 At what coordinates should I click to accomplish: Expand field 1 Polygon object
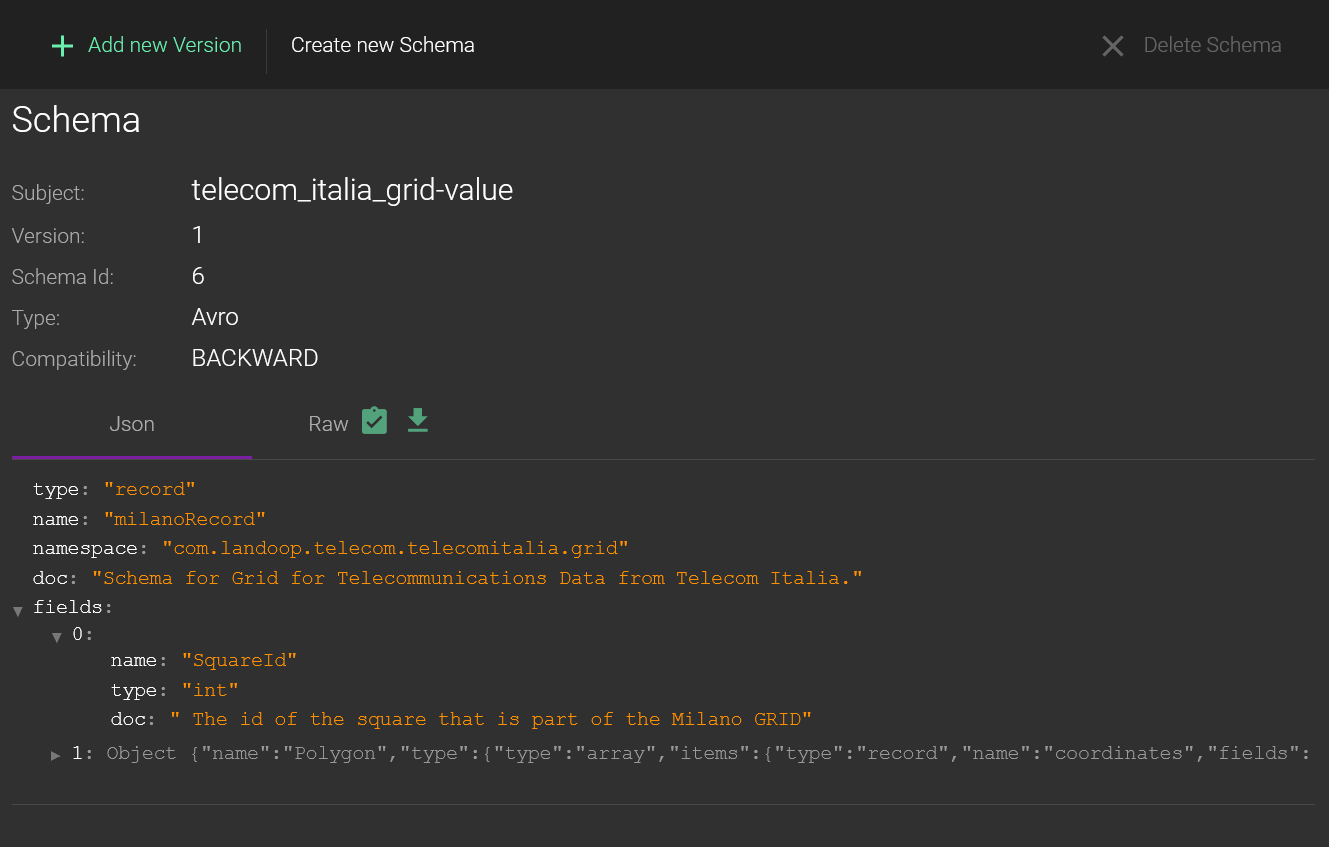point(56,755)
